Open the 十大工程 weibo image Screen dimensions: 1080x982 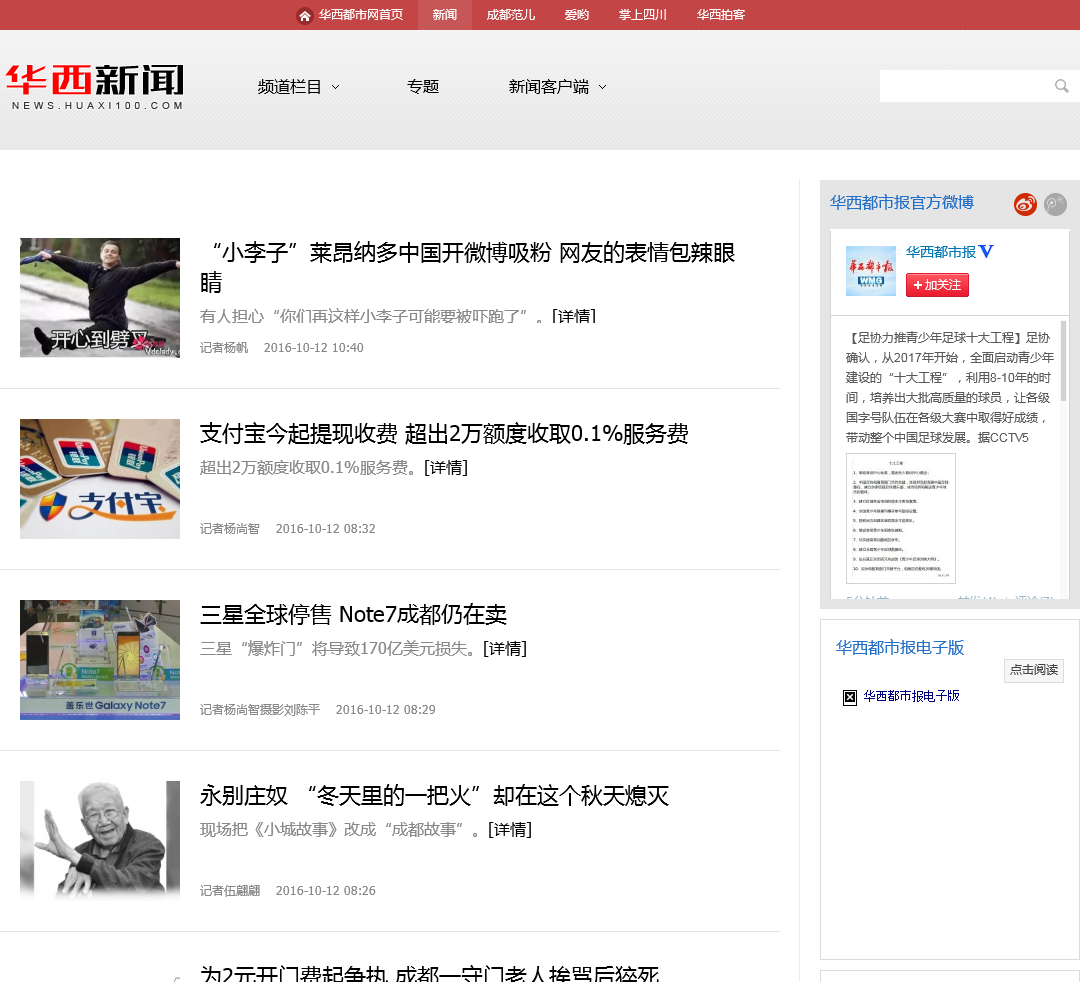[x=900, y=519]
